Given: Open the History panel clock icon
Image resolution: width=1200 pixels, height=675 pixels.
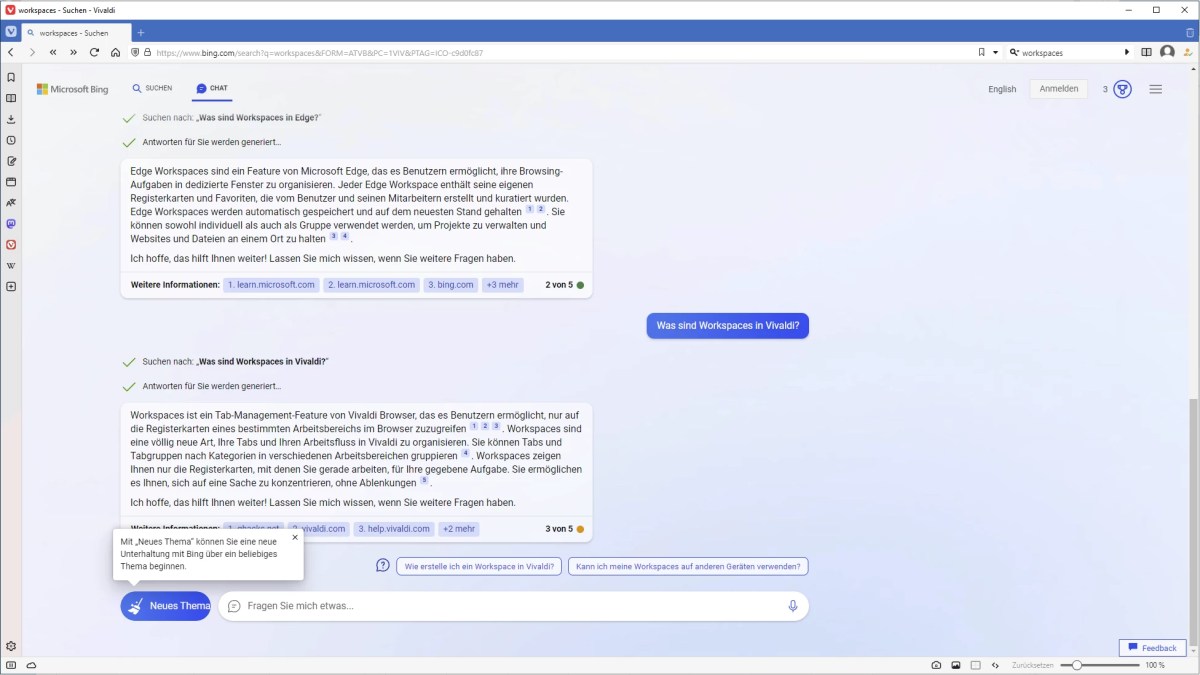Looking at the screenshot, I should coord(11,140).
